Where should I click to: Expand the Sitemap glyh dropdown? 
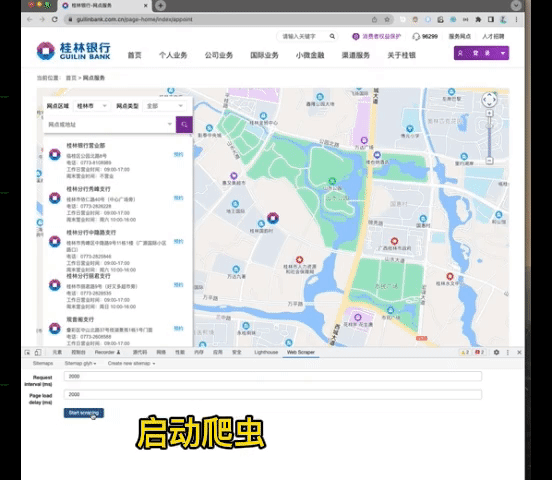pyautogui.click(x=80, y=363)
